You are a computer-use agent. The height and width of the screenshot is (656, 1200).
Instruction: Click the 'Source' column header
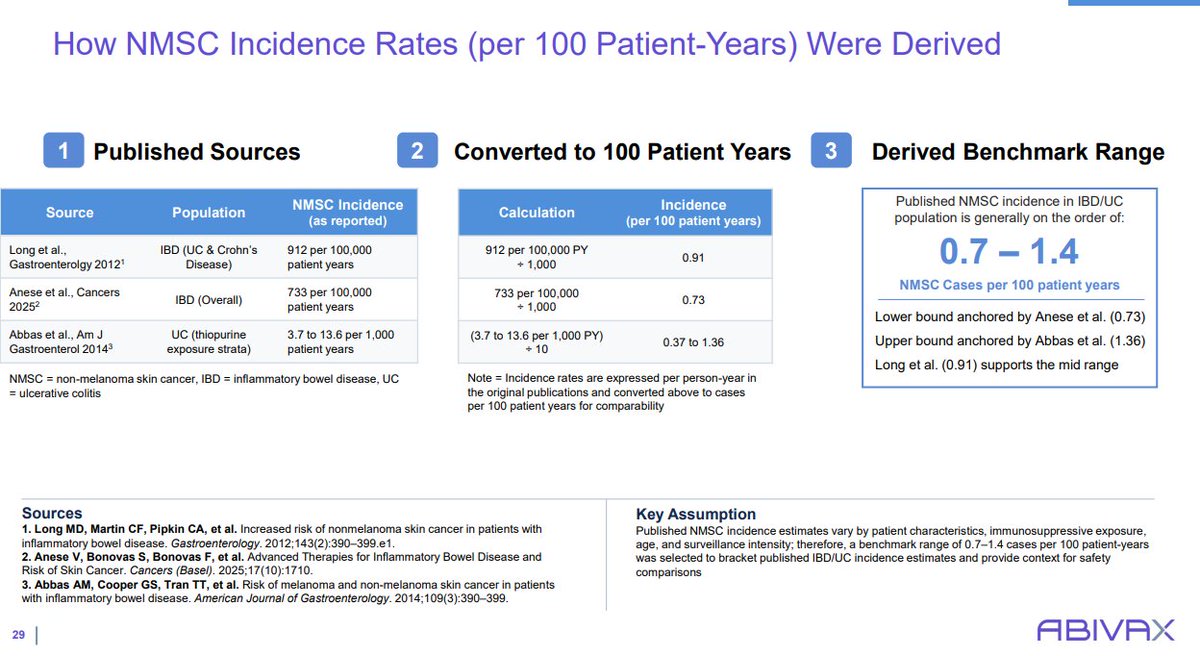pos(70,212)
